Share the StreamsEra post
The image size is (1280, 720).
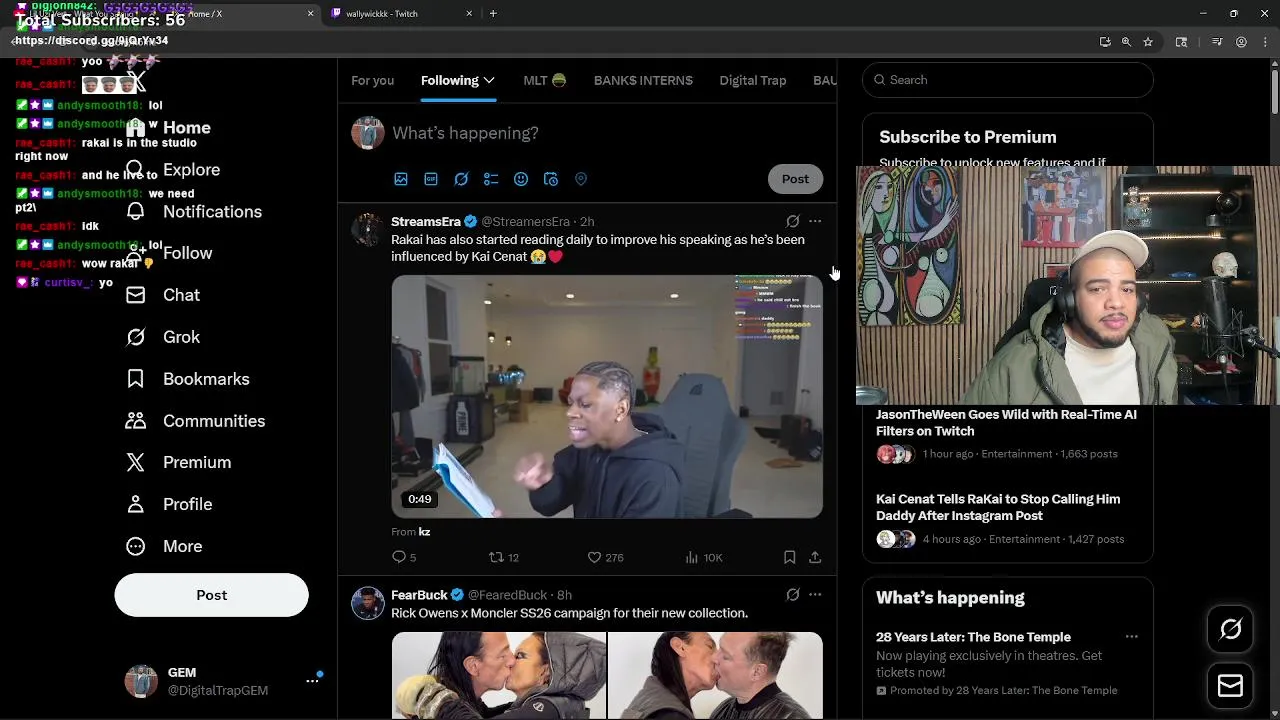coord(815,557)
